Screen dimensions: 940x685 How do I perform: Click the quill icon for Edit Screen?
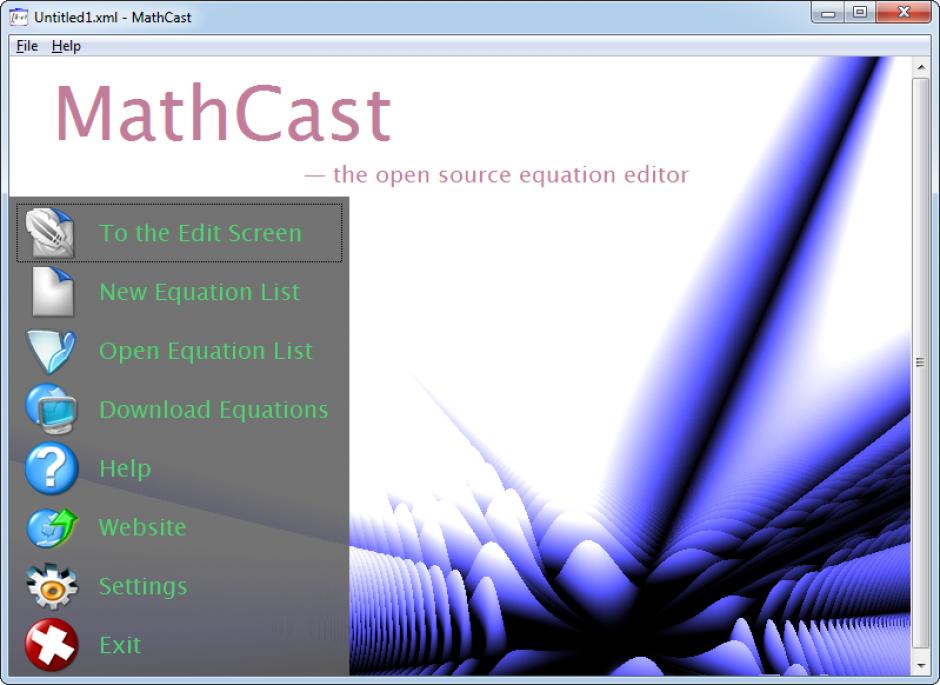[51, 233]
